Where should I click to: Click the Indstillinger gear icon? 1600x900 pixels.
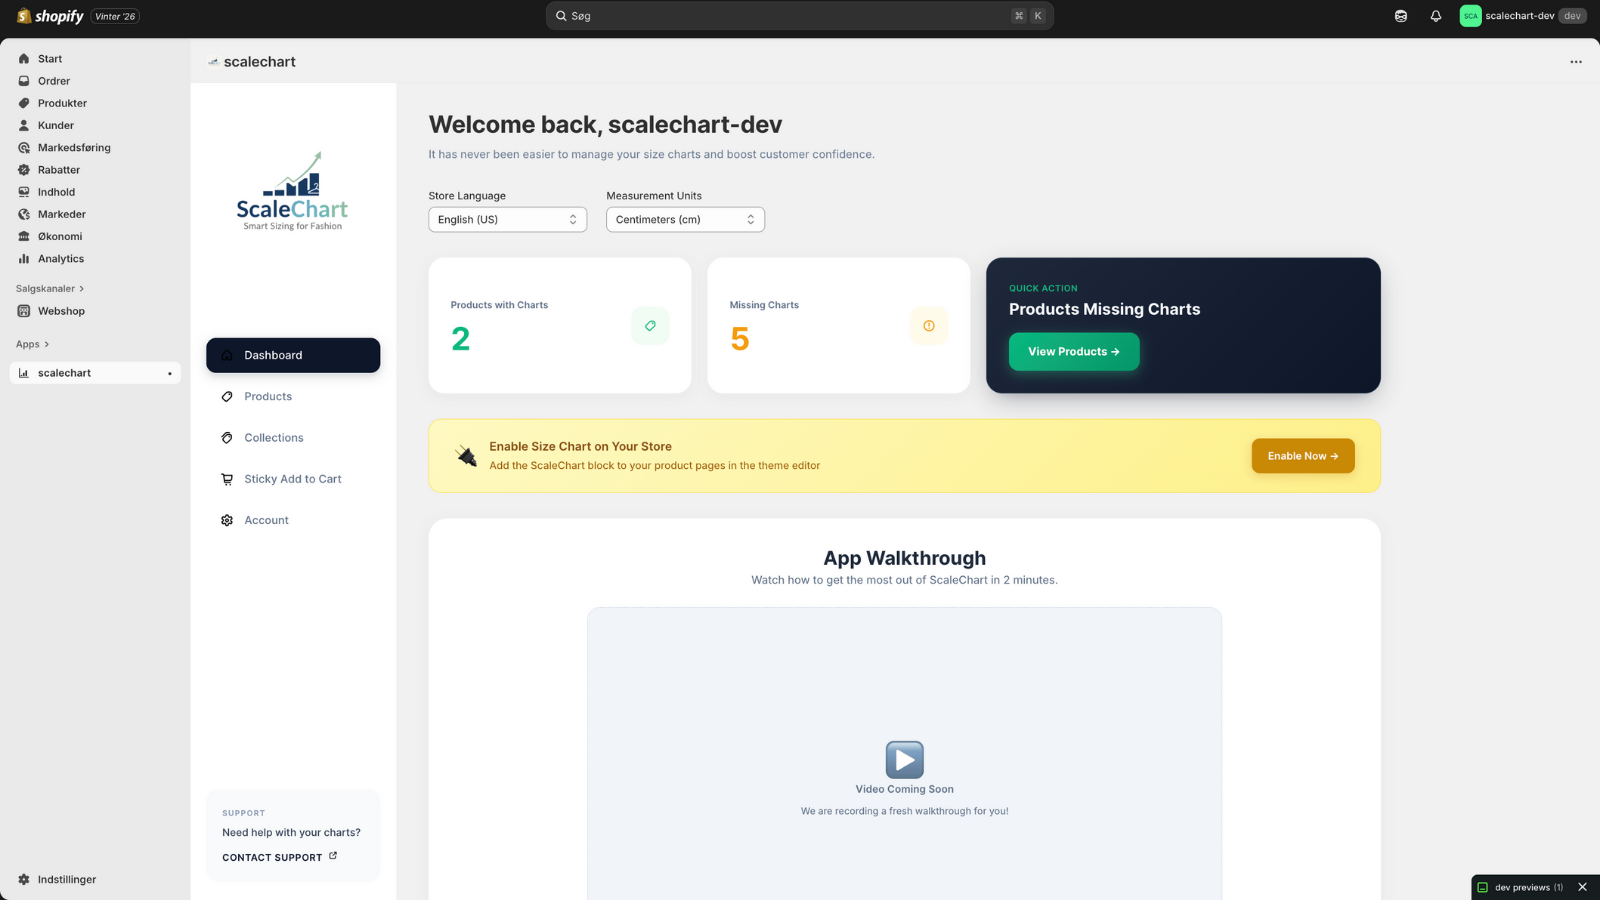click(24, 880)
